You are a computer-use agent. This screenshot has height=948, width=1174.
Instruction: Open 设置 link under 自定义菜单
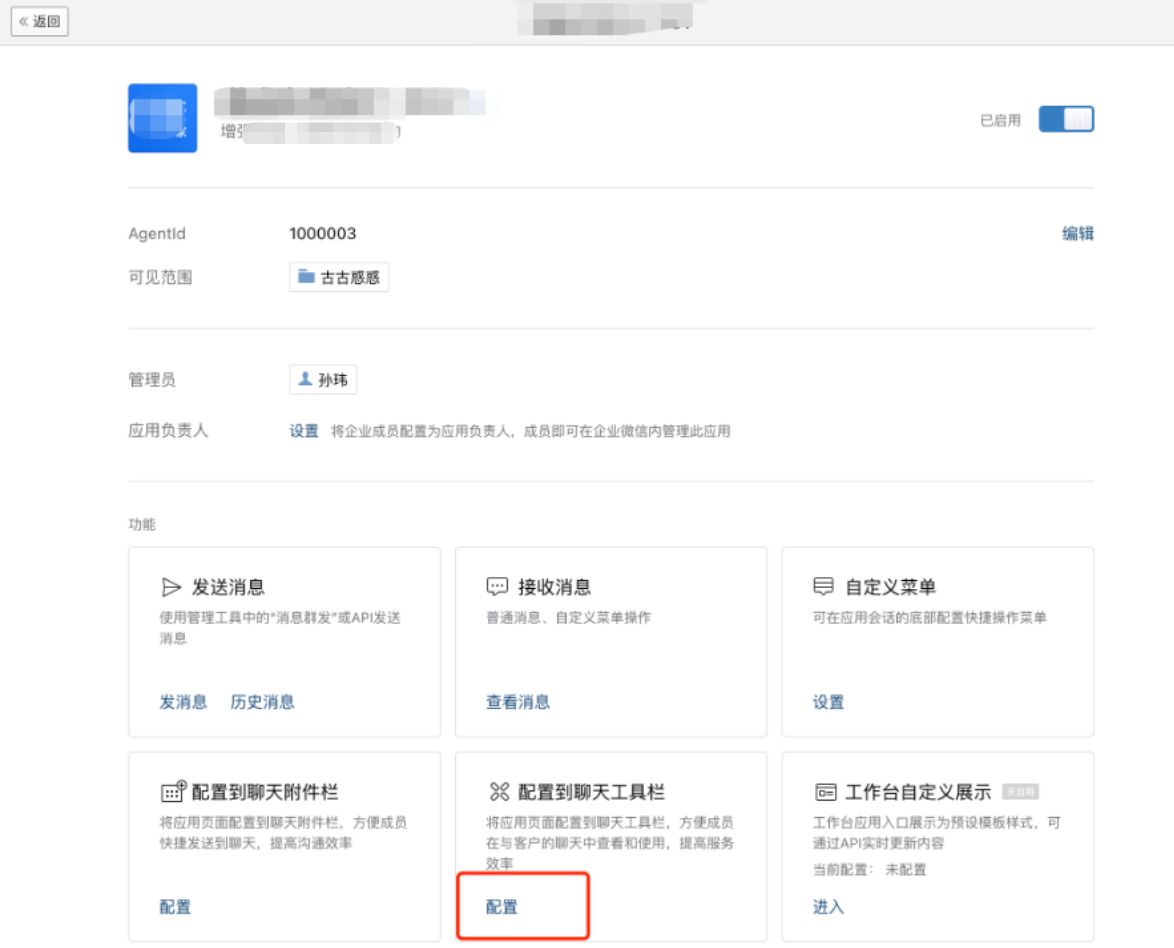click(829, 702)
